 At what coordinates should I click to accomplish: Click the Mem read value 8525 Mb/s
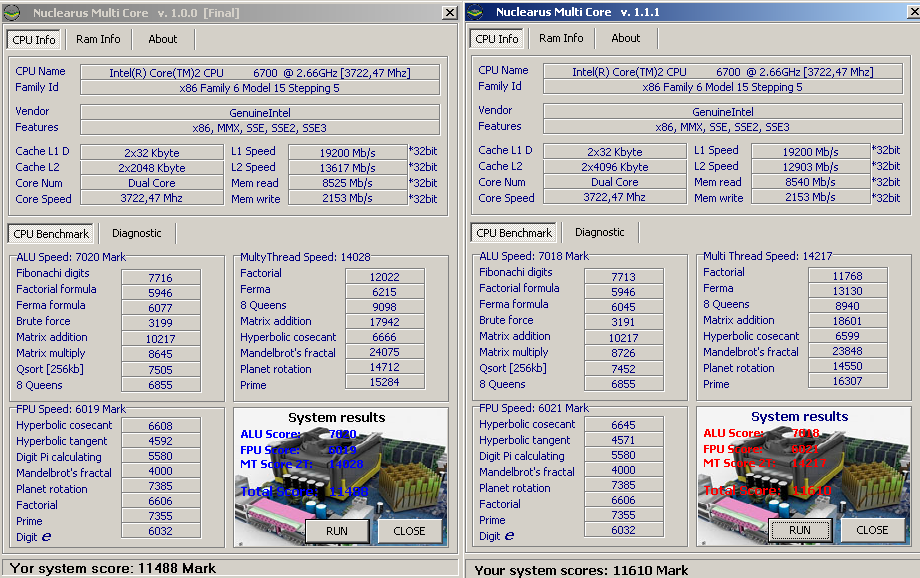[x=347, y=183]
